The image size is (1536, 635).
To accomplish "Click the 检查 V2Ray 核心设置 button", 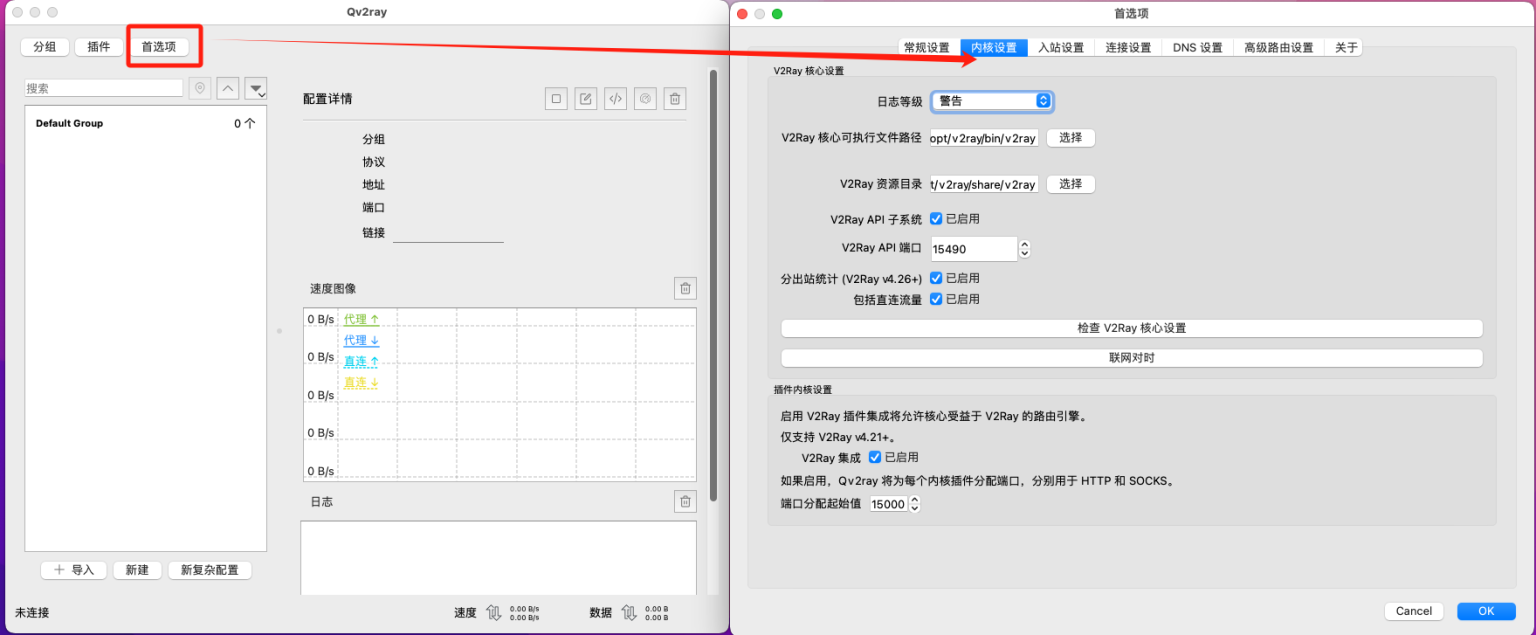I will point(1131,328).
